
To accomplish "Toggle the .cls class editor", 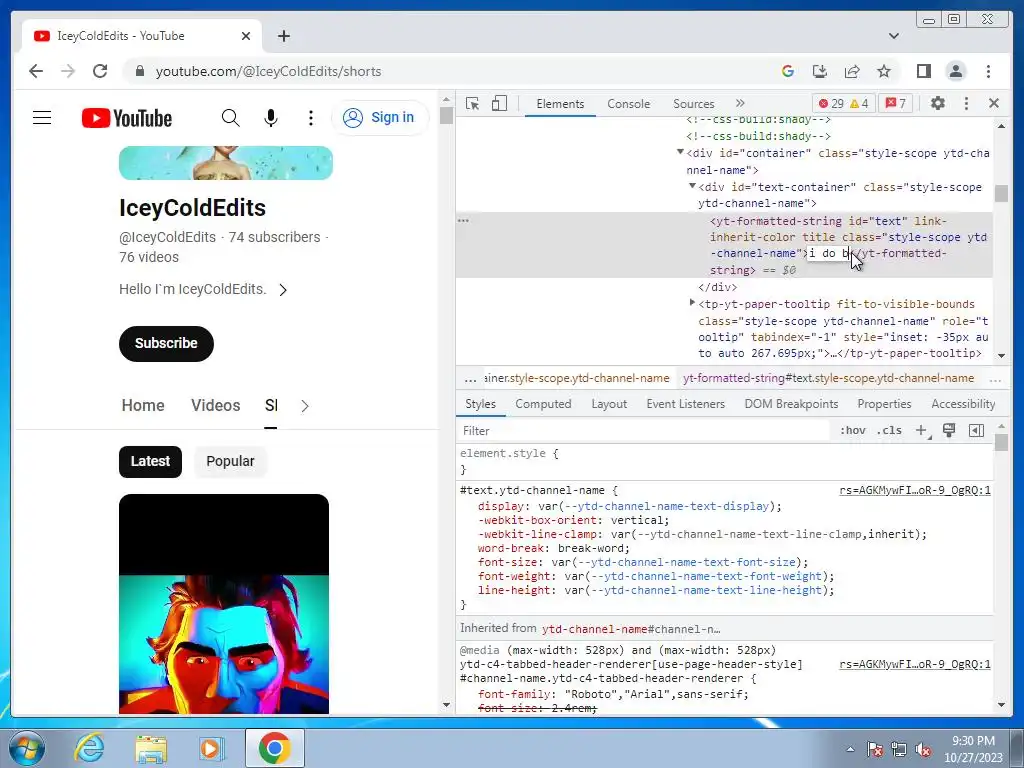I will point(890,430).
